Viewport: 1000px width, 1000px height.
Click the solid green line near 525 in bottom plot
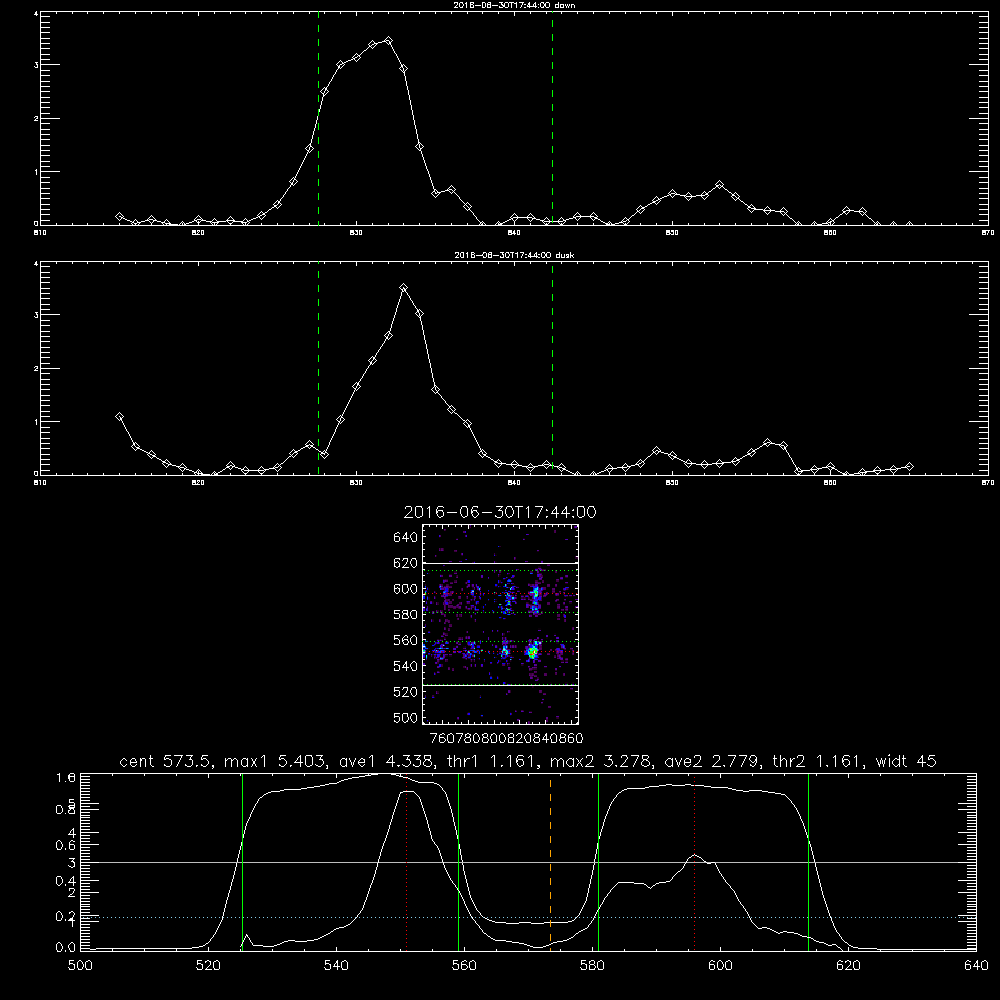click(242, 862)
